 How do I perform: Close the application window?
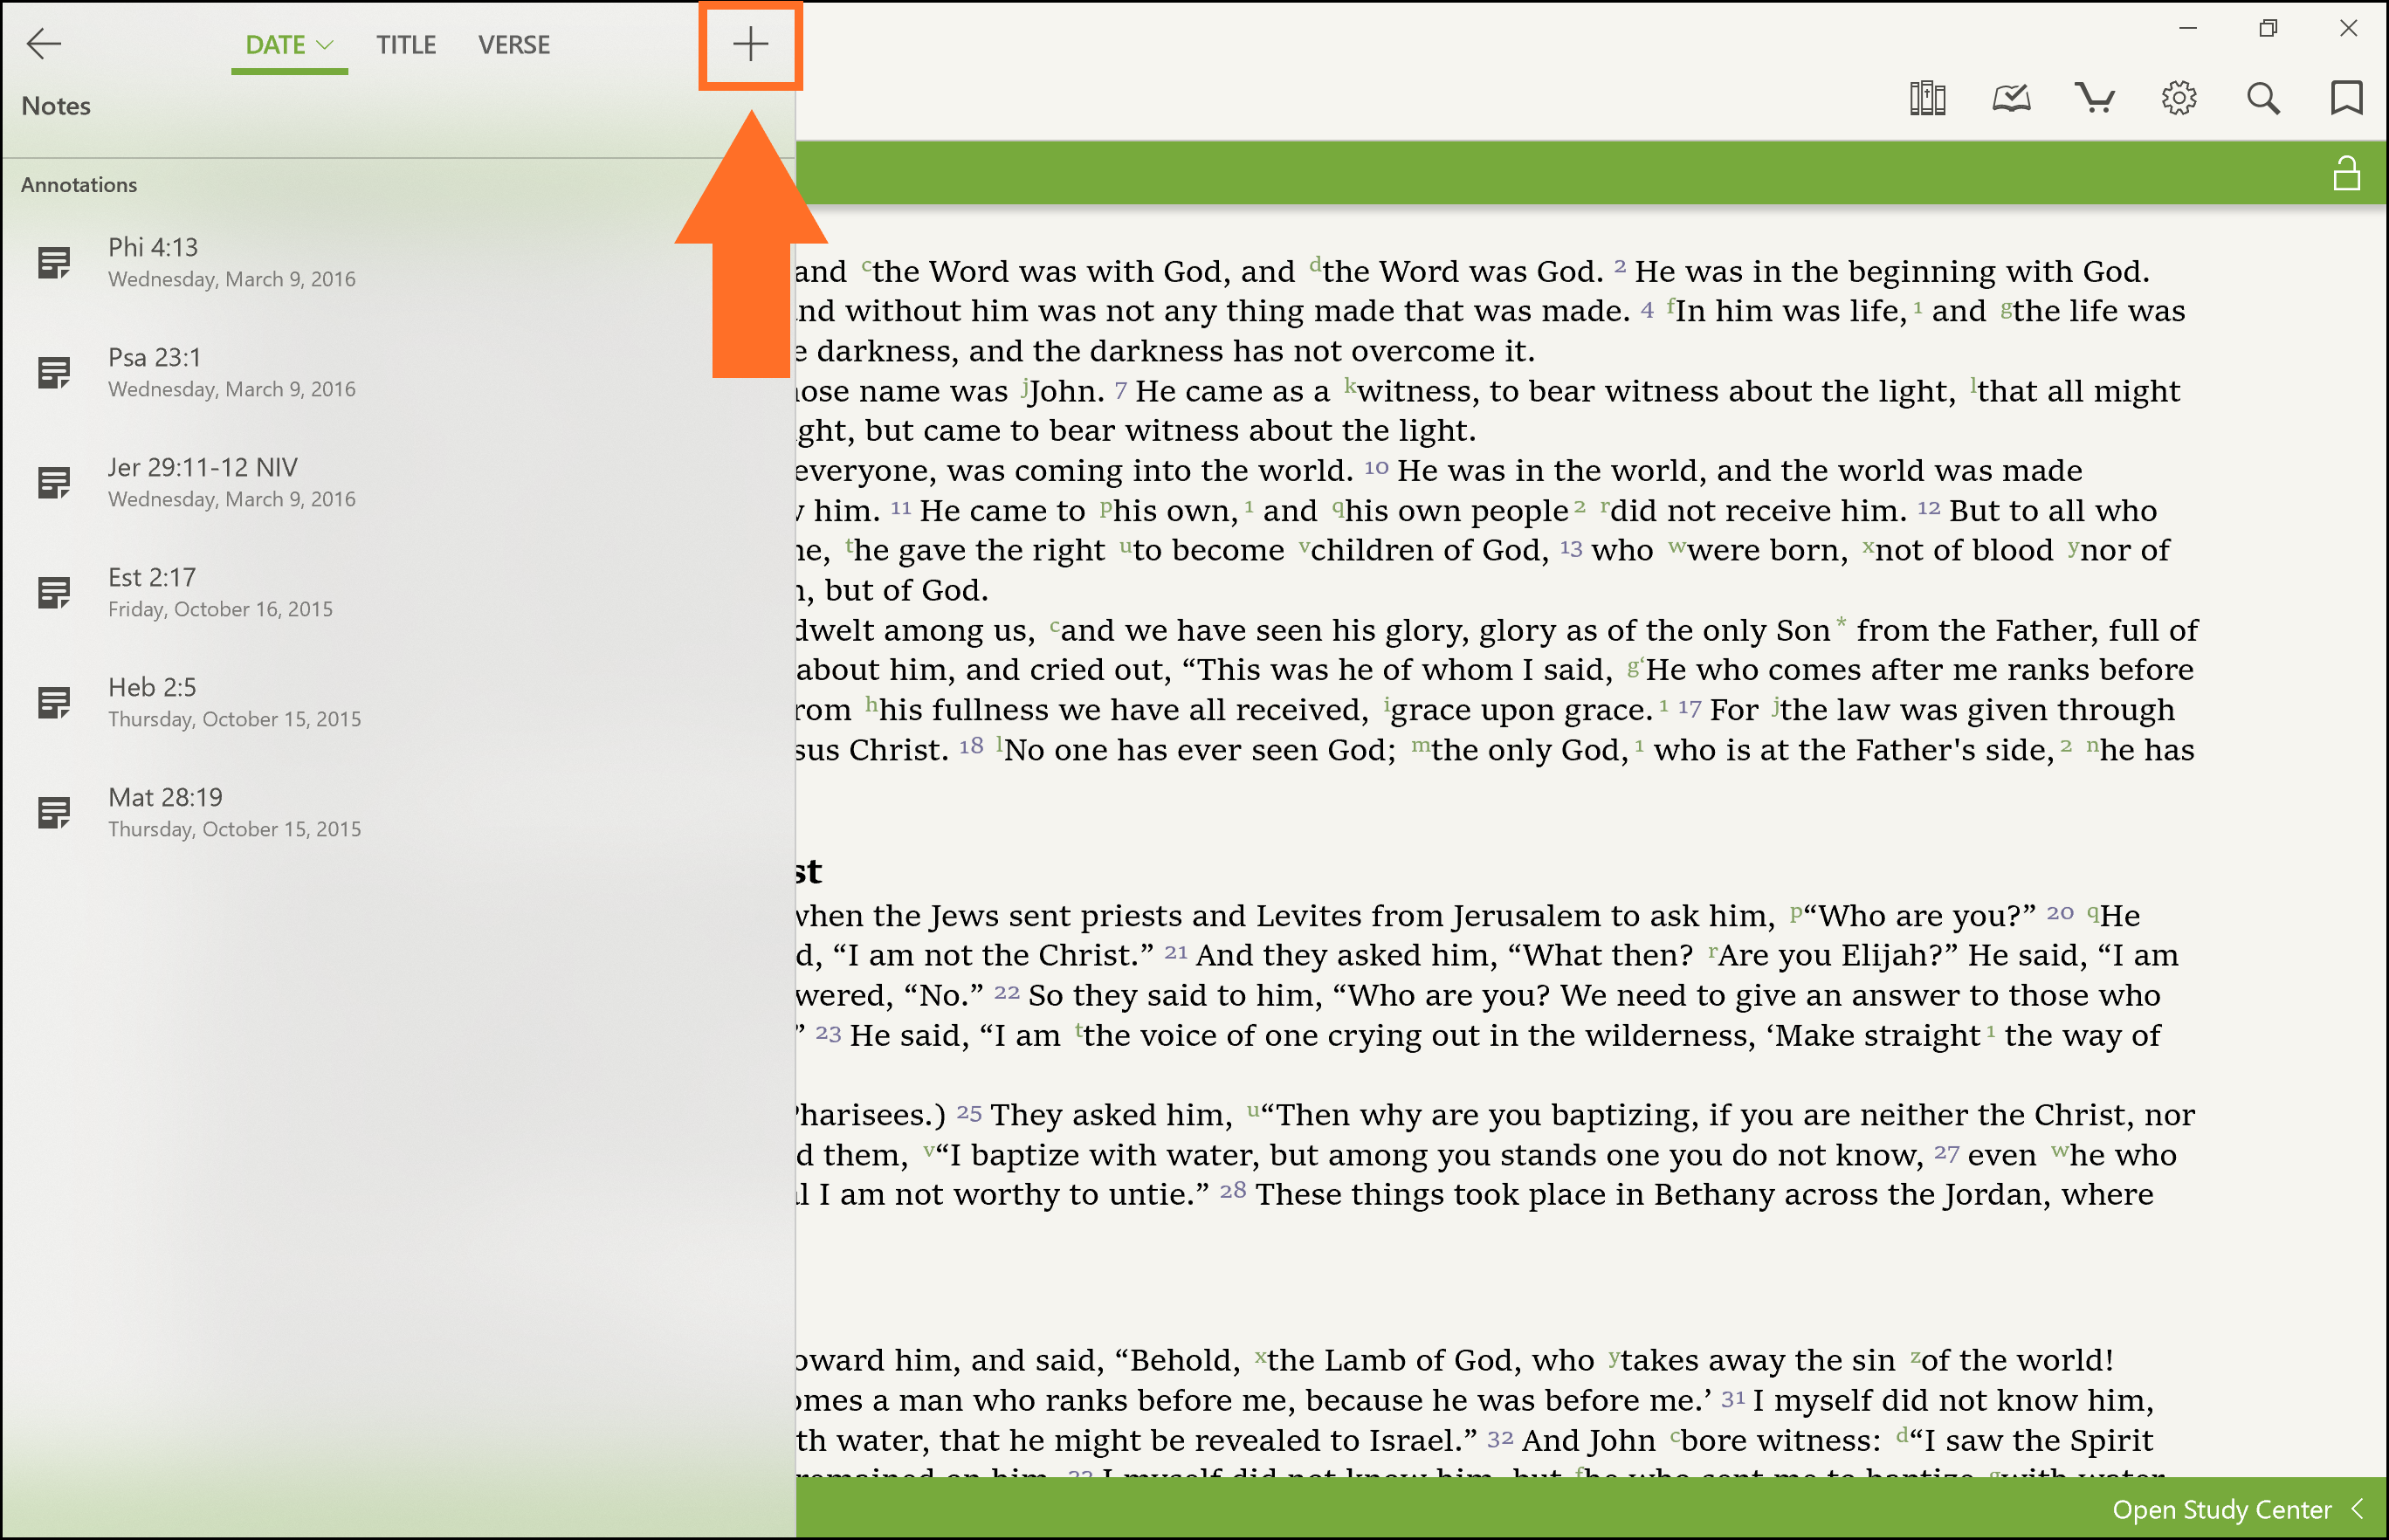[x=2348, y=28]
